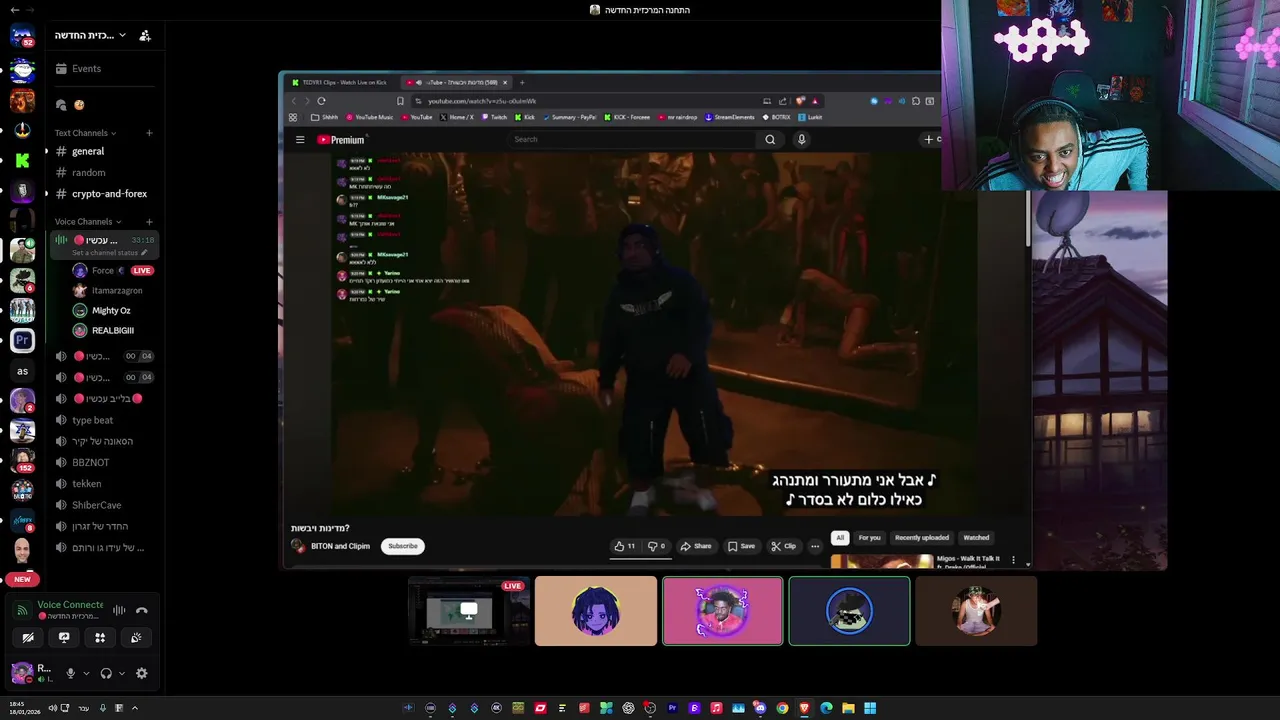Join the tekken voice channel
Viewport: 1280px width, 720px height.
point(104,484)
